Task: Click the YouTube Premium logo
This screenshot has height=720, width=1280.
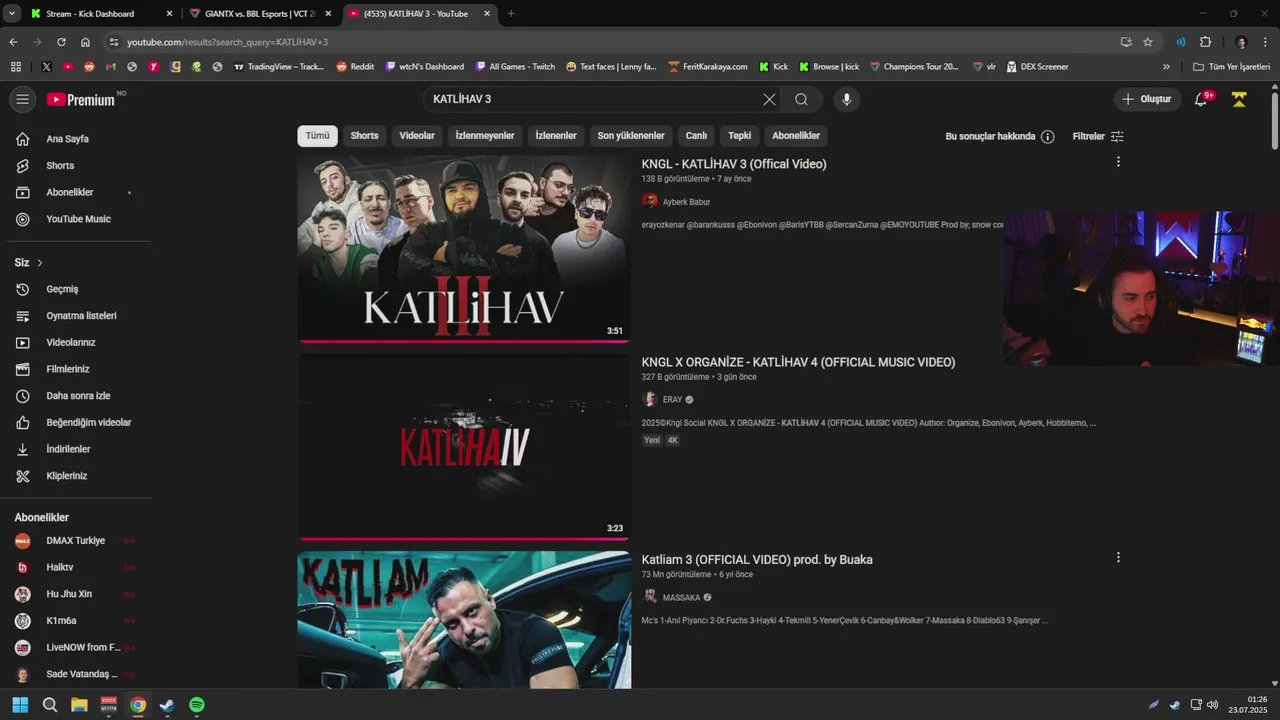Action: point(81,99)
